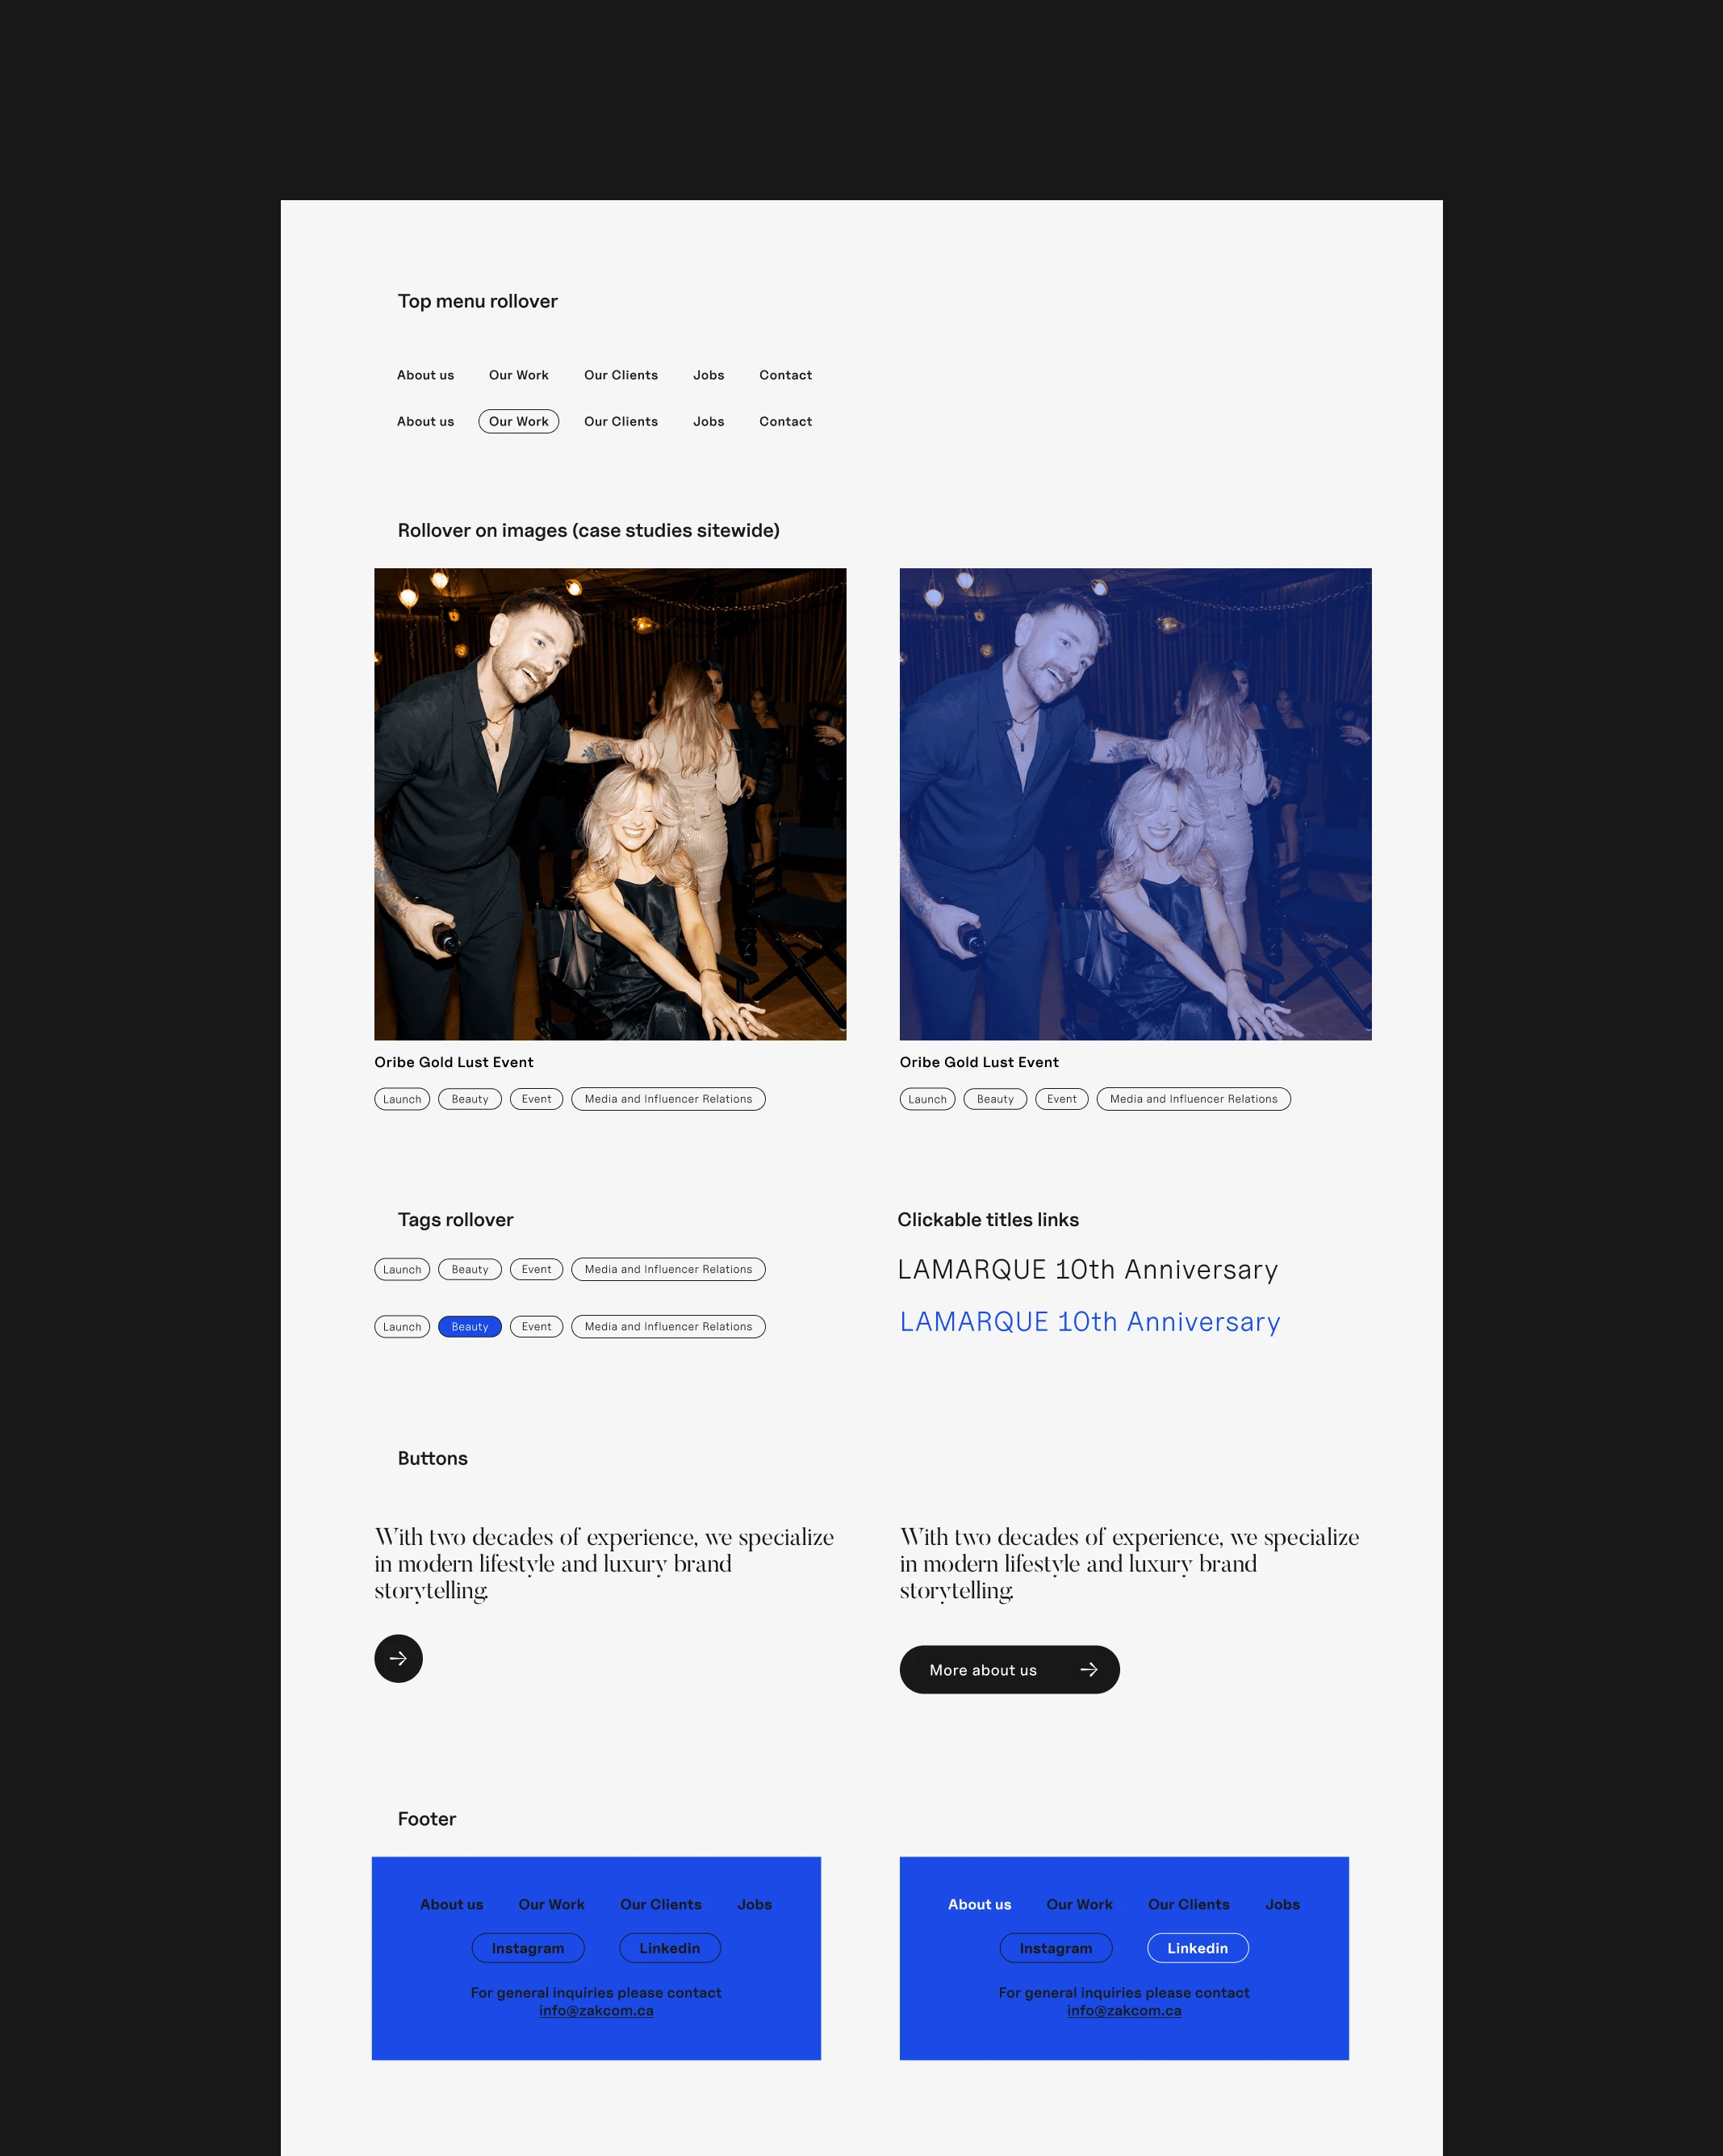Expand the 'Our Clients' menu item
This screenshot has height=2156, width=1723.
[x=621, y=373]
